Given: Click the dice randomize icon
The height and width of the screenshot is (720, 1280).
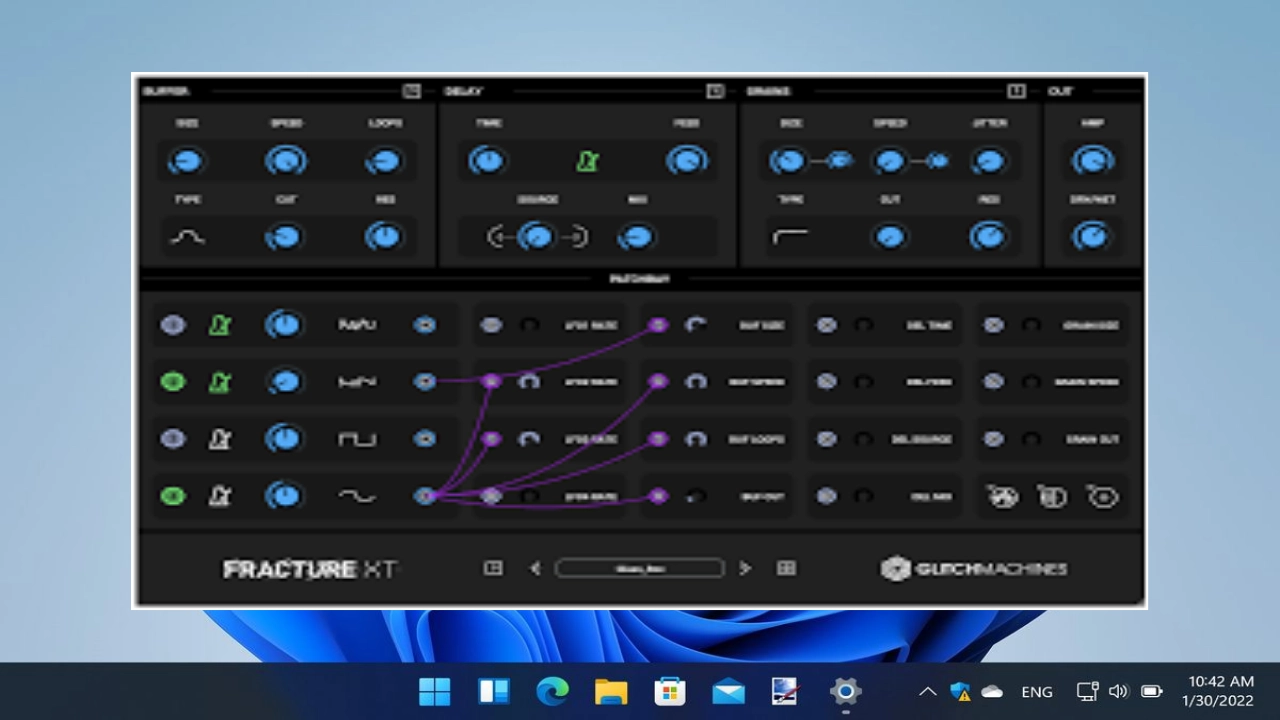Looking at the screenshot, I should point(1002,496).
